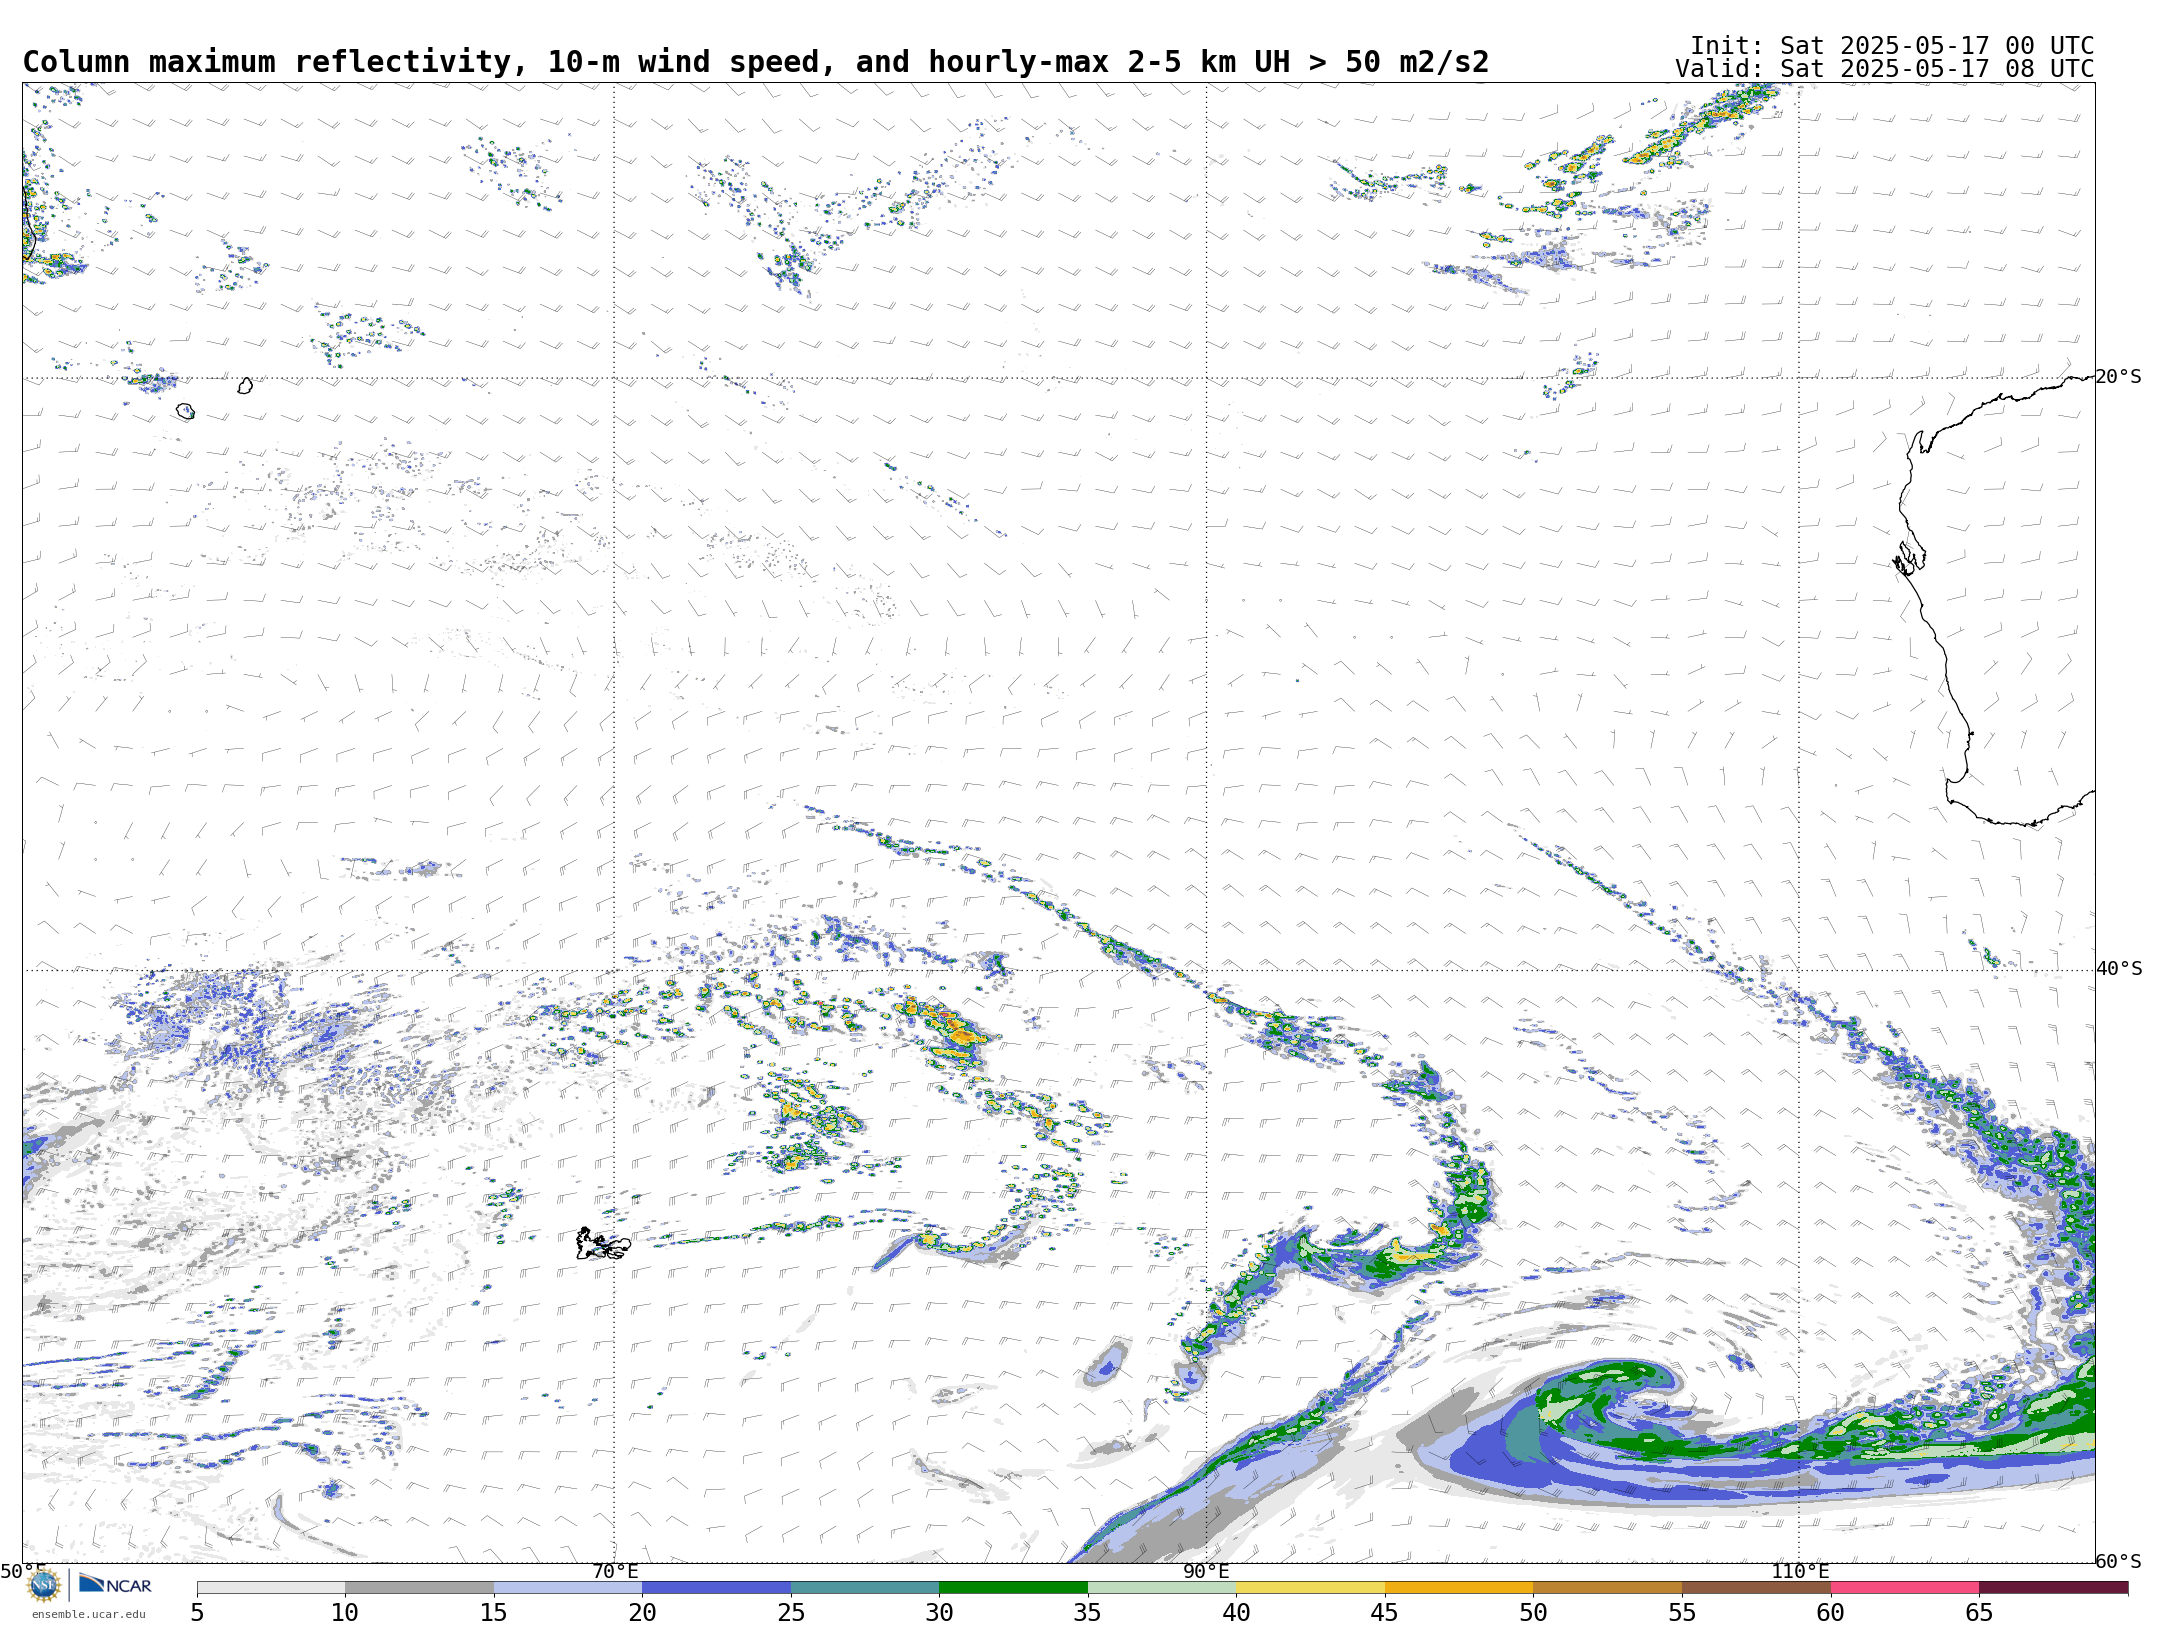The height and width of the screenshot is (1626, 2160).
Task: Click the colorbar tick label '50'
Action: (x=1533, y=1612)
